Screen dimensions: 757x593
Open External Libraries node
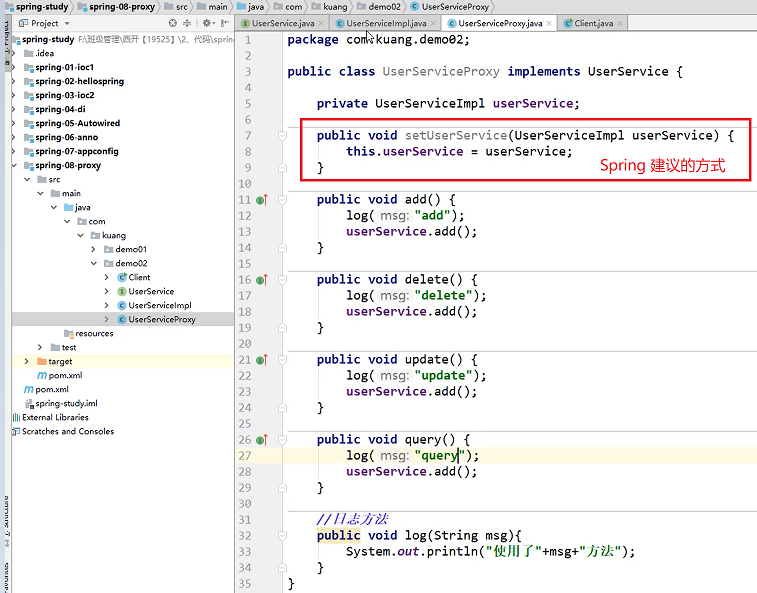51,417
